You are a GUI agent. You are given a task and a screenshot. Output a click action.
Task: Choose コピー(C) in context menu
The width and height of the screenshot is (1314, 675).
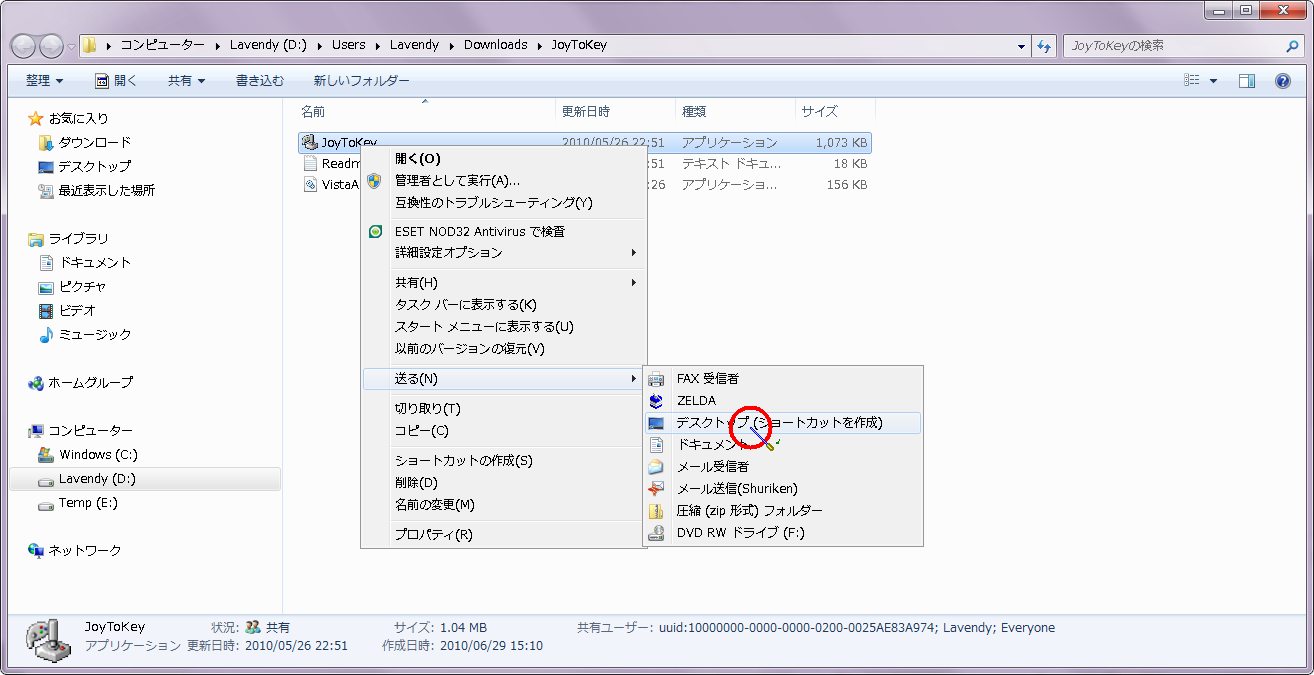(x=503, y=430)
